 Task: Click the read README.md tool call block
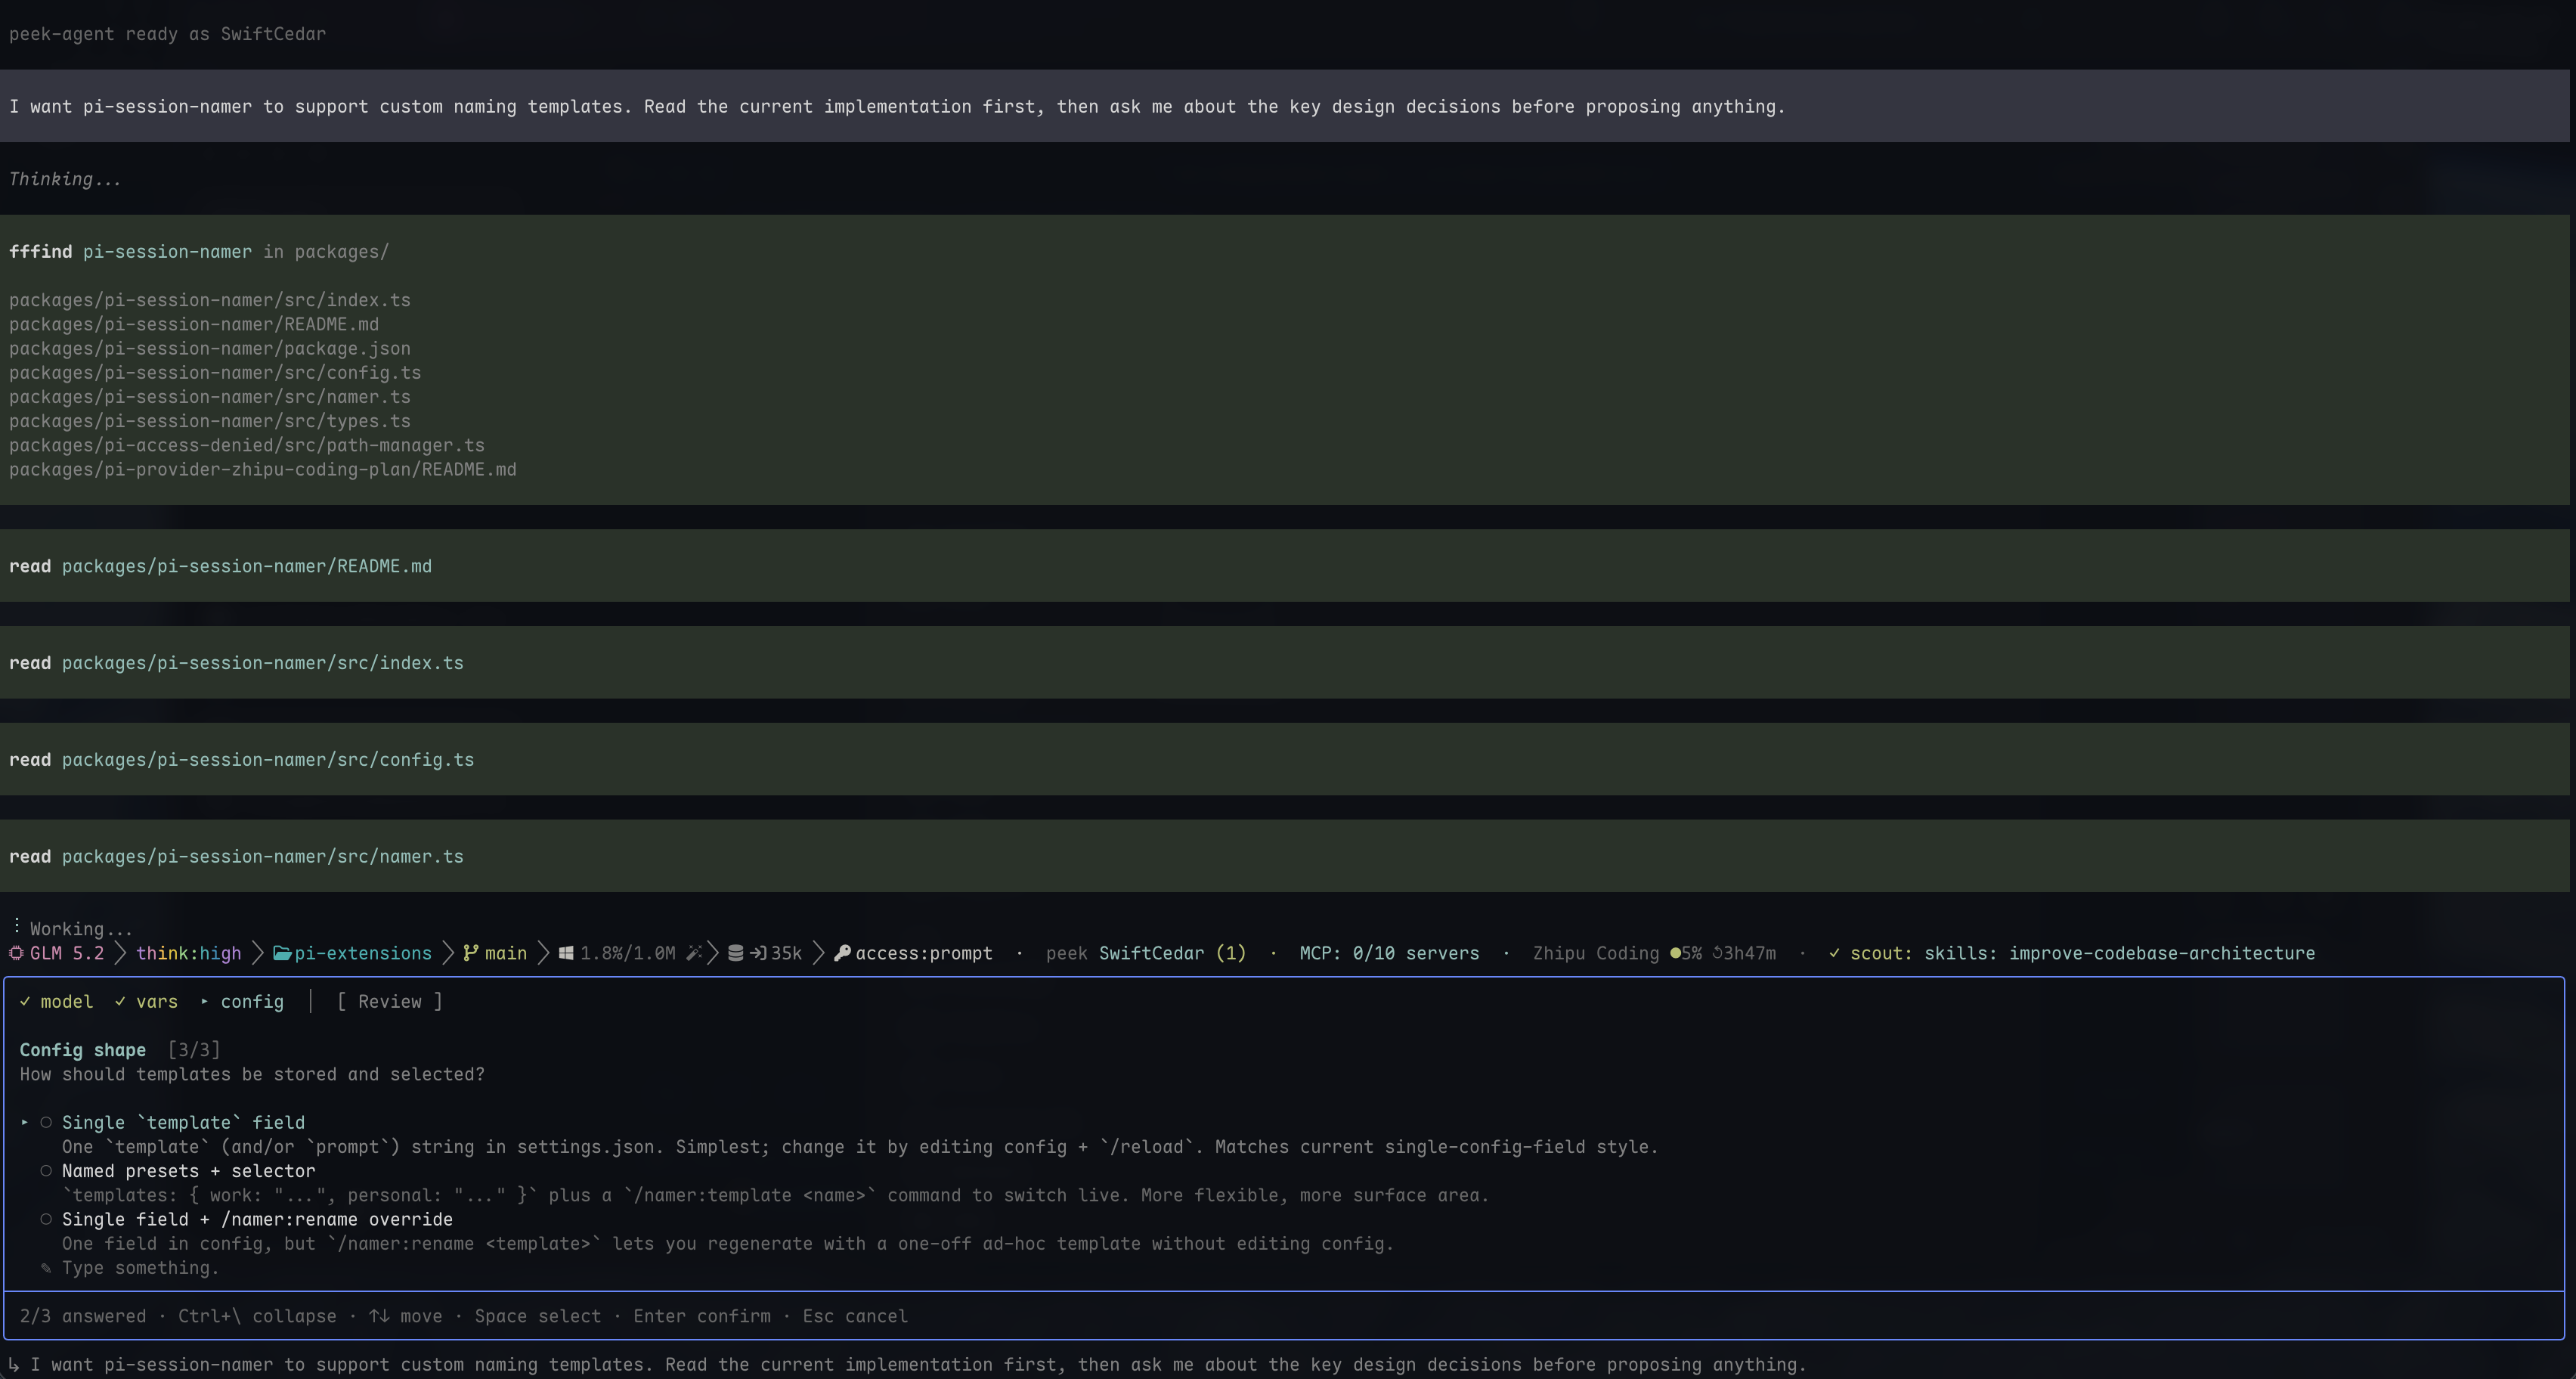click(x=1285, y=566)
